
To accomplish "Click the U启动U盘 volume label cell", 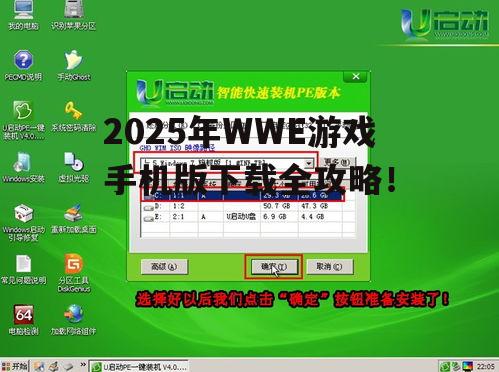I will click(241, 217).
